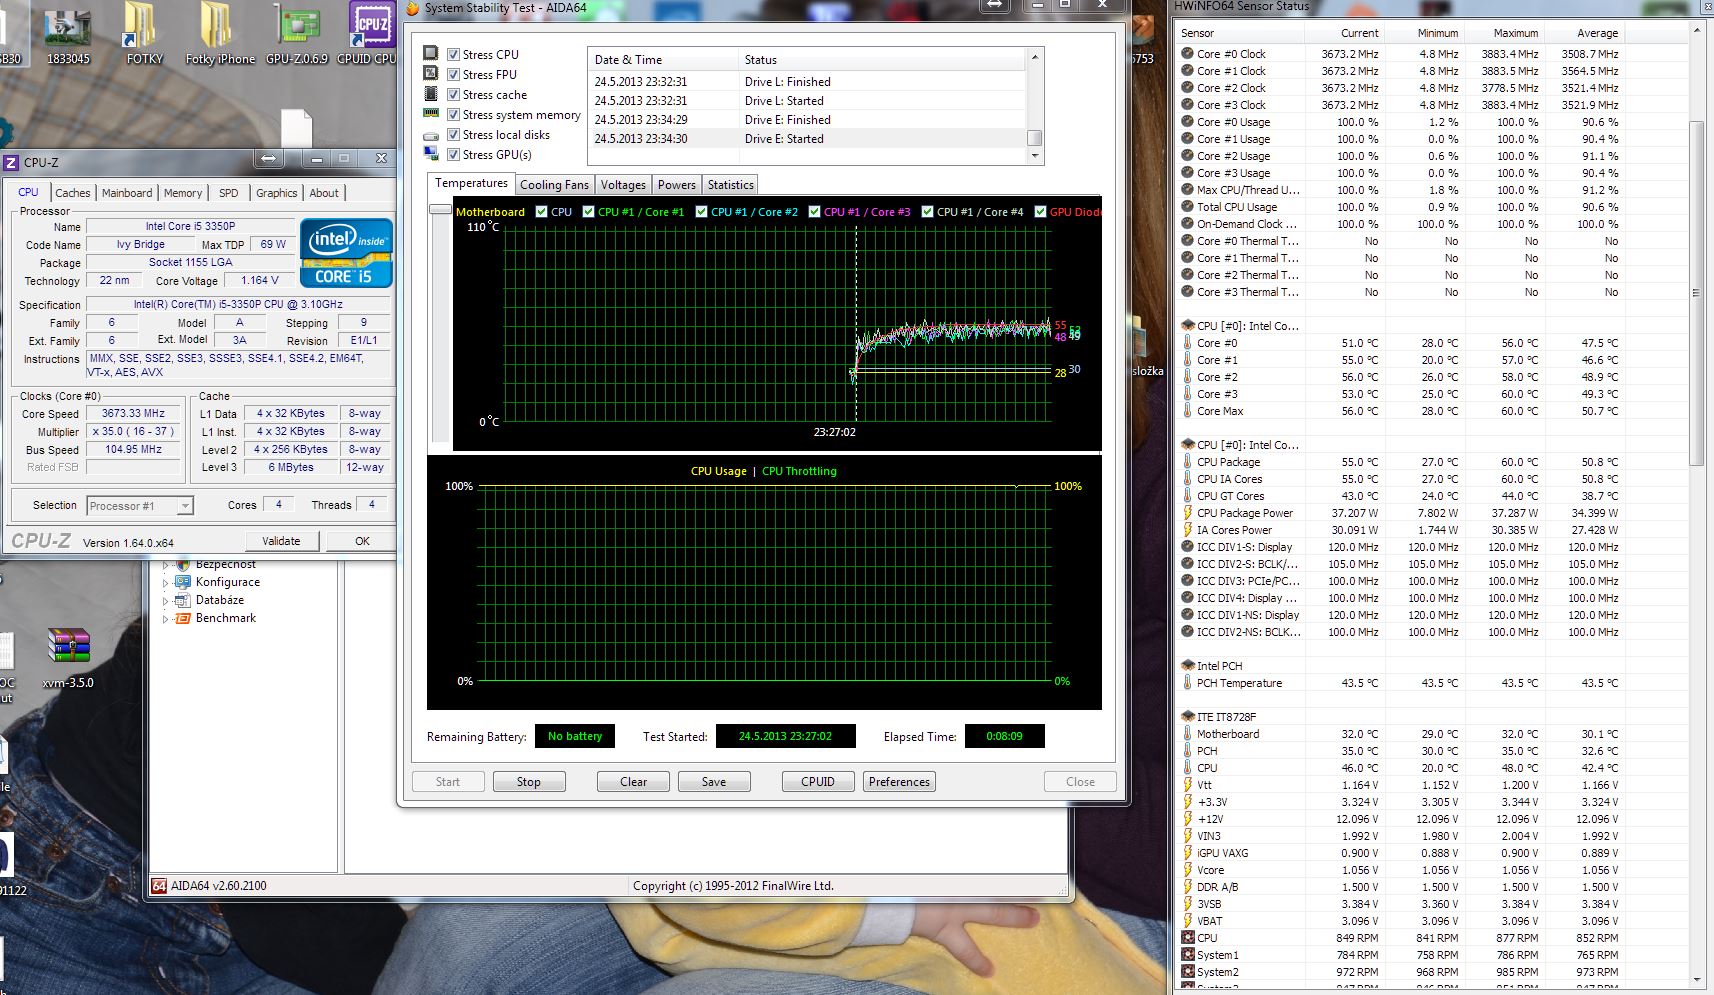The image size is (1714, 995).
Task: Uncheck the Stress CPU checkbox
Action: pyautogui.click(x=453, y=55)
